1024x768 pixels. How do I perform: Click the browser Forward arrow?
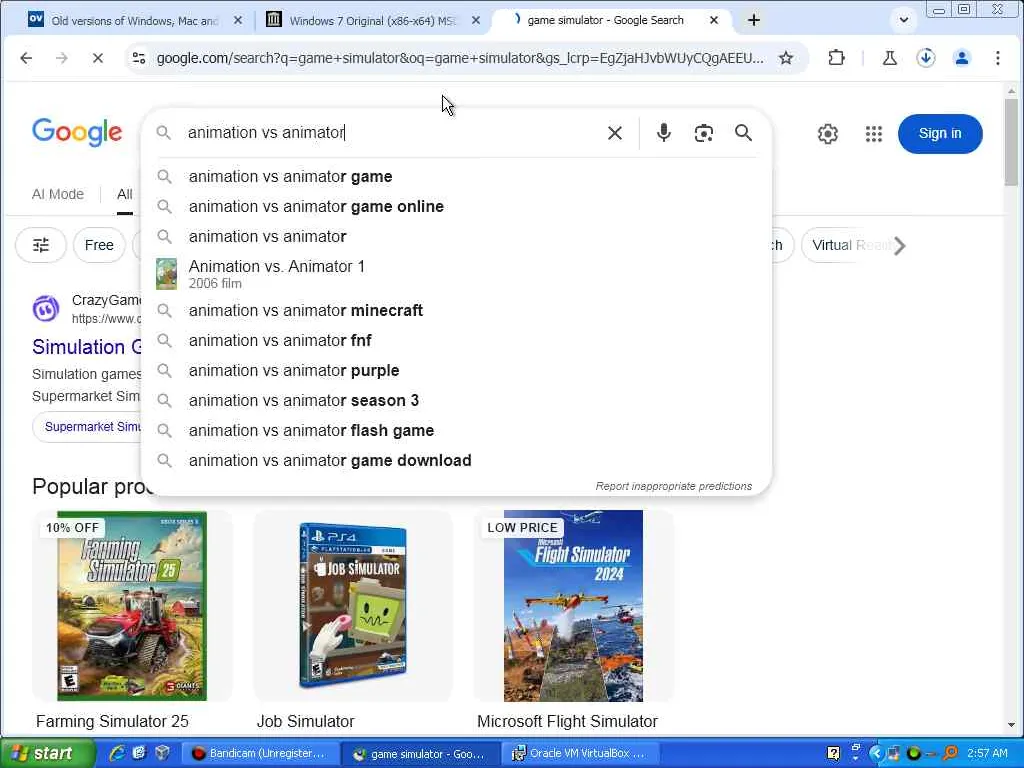pyautogui.click(x=62, y=58)
